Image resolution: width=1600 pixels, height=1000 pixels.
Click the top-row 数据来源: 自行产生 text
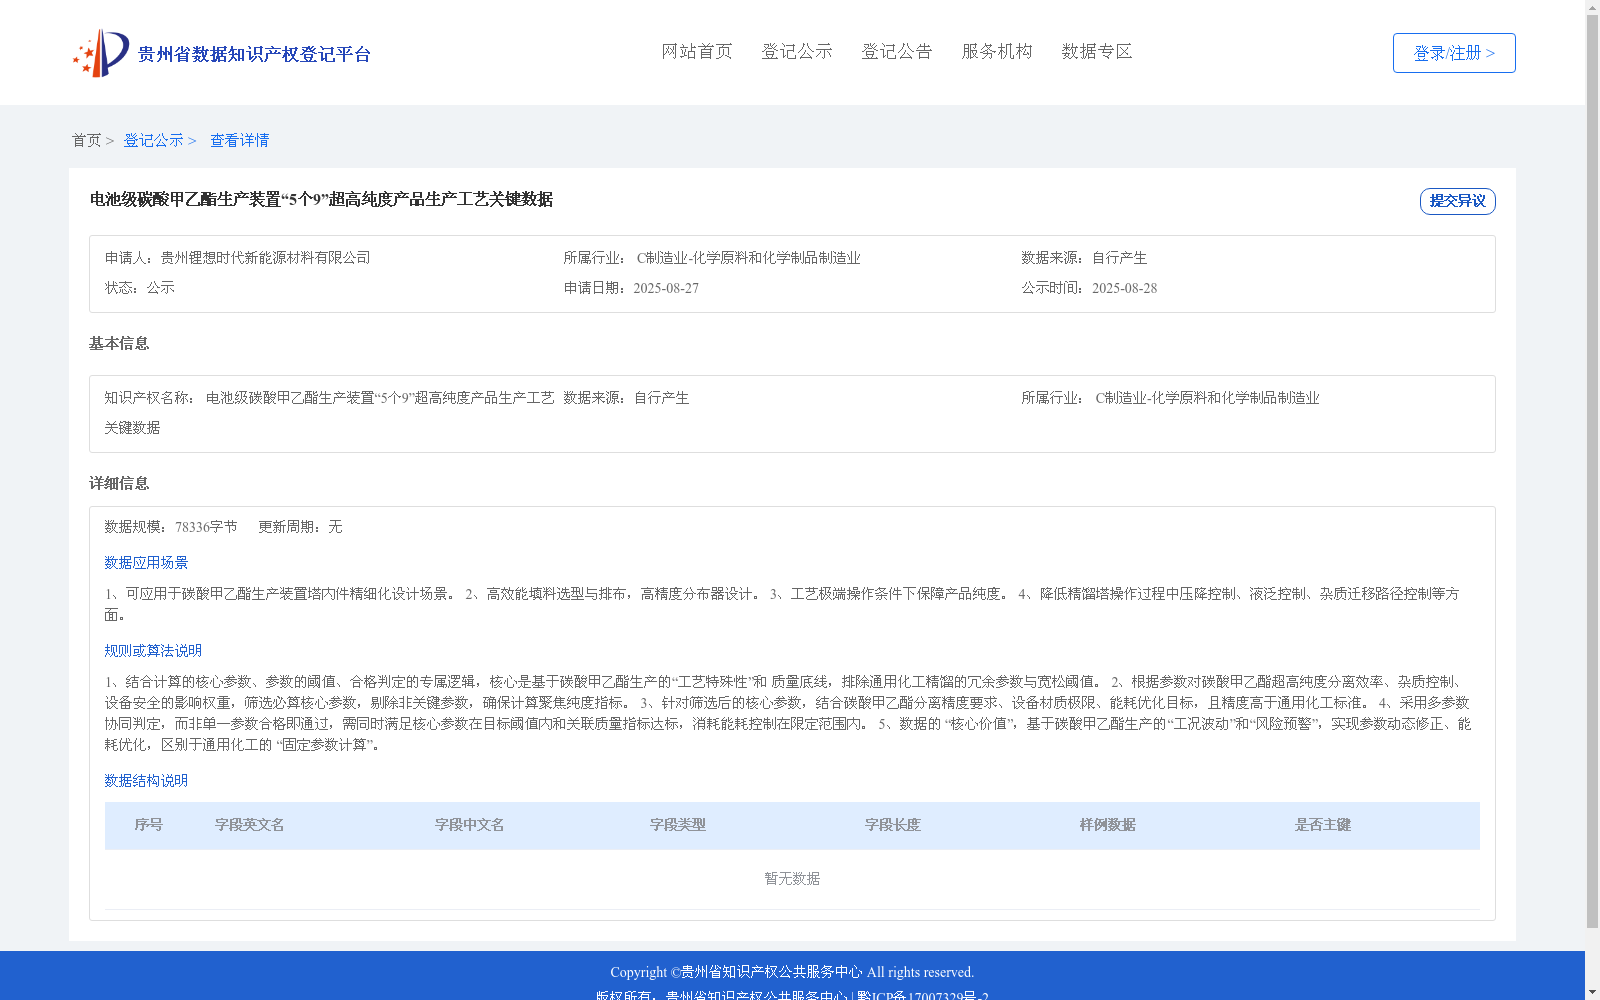click(1084, 258)
